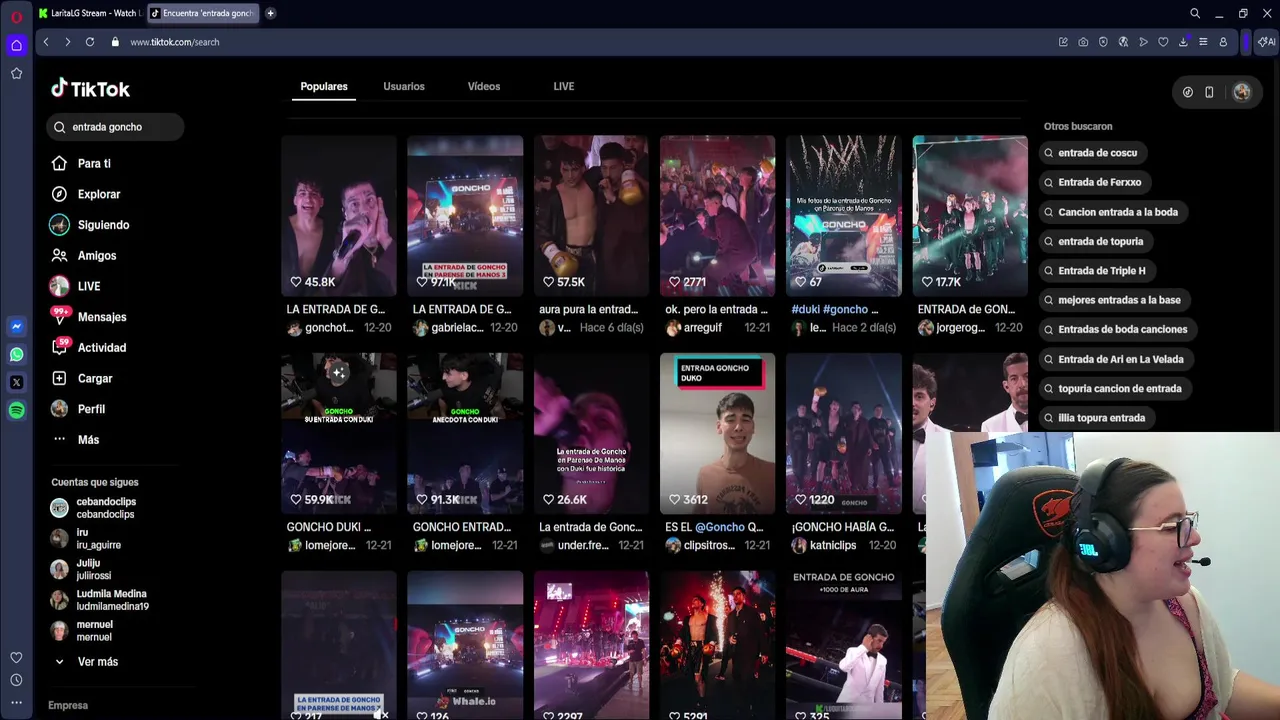Switch to the LIVE search tab
Viewport: 1280px width, 720px height.
click(x=564, y=87)
